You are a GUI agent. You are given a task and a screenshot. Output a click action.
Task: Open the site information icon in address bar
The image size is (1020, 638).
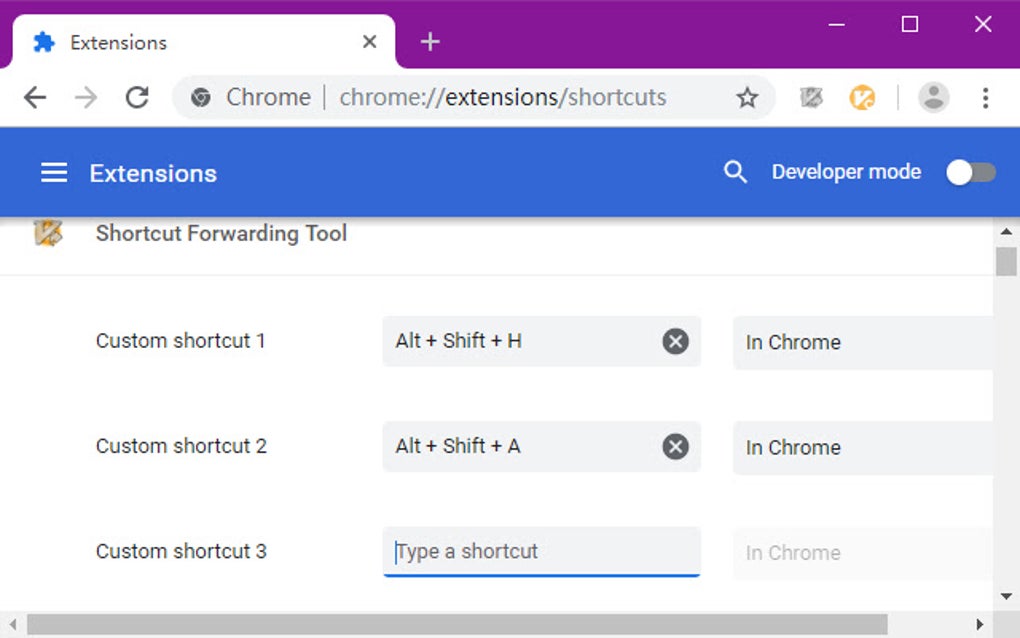click(x=201, y=97)
